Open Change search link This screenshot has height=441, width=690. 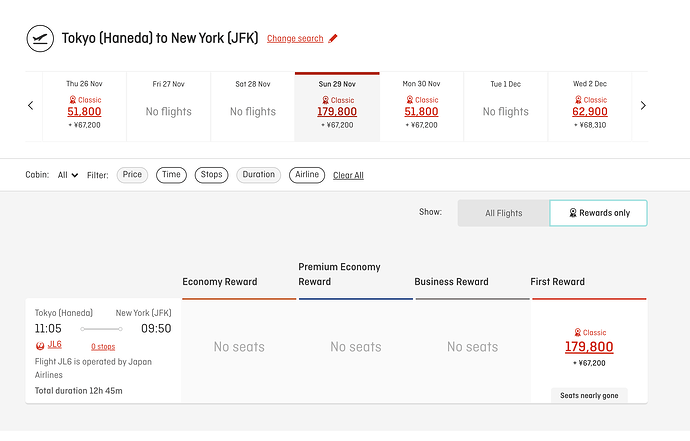coord(295,38)
